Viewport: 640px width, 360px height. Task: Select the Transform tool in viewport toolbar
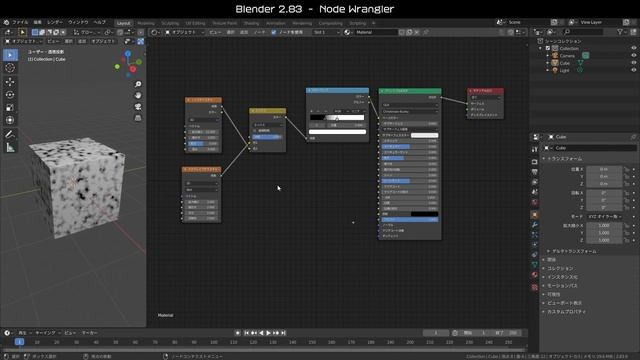point(10,120)
